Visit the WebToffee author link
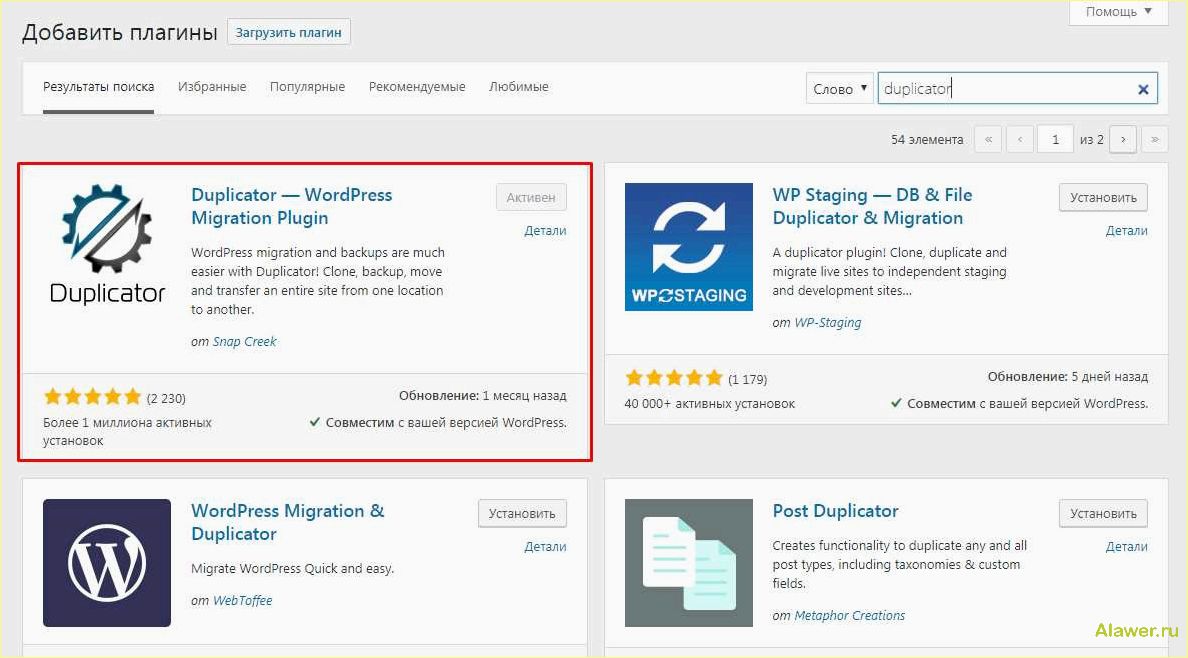 pyautogui.click(x=242, y=600)
